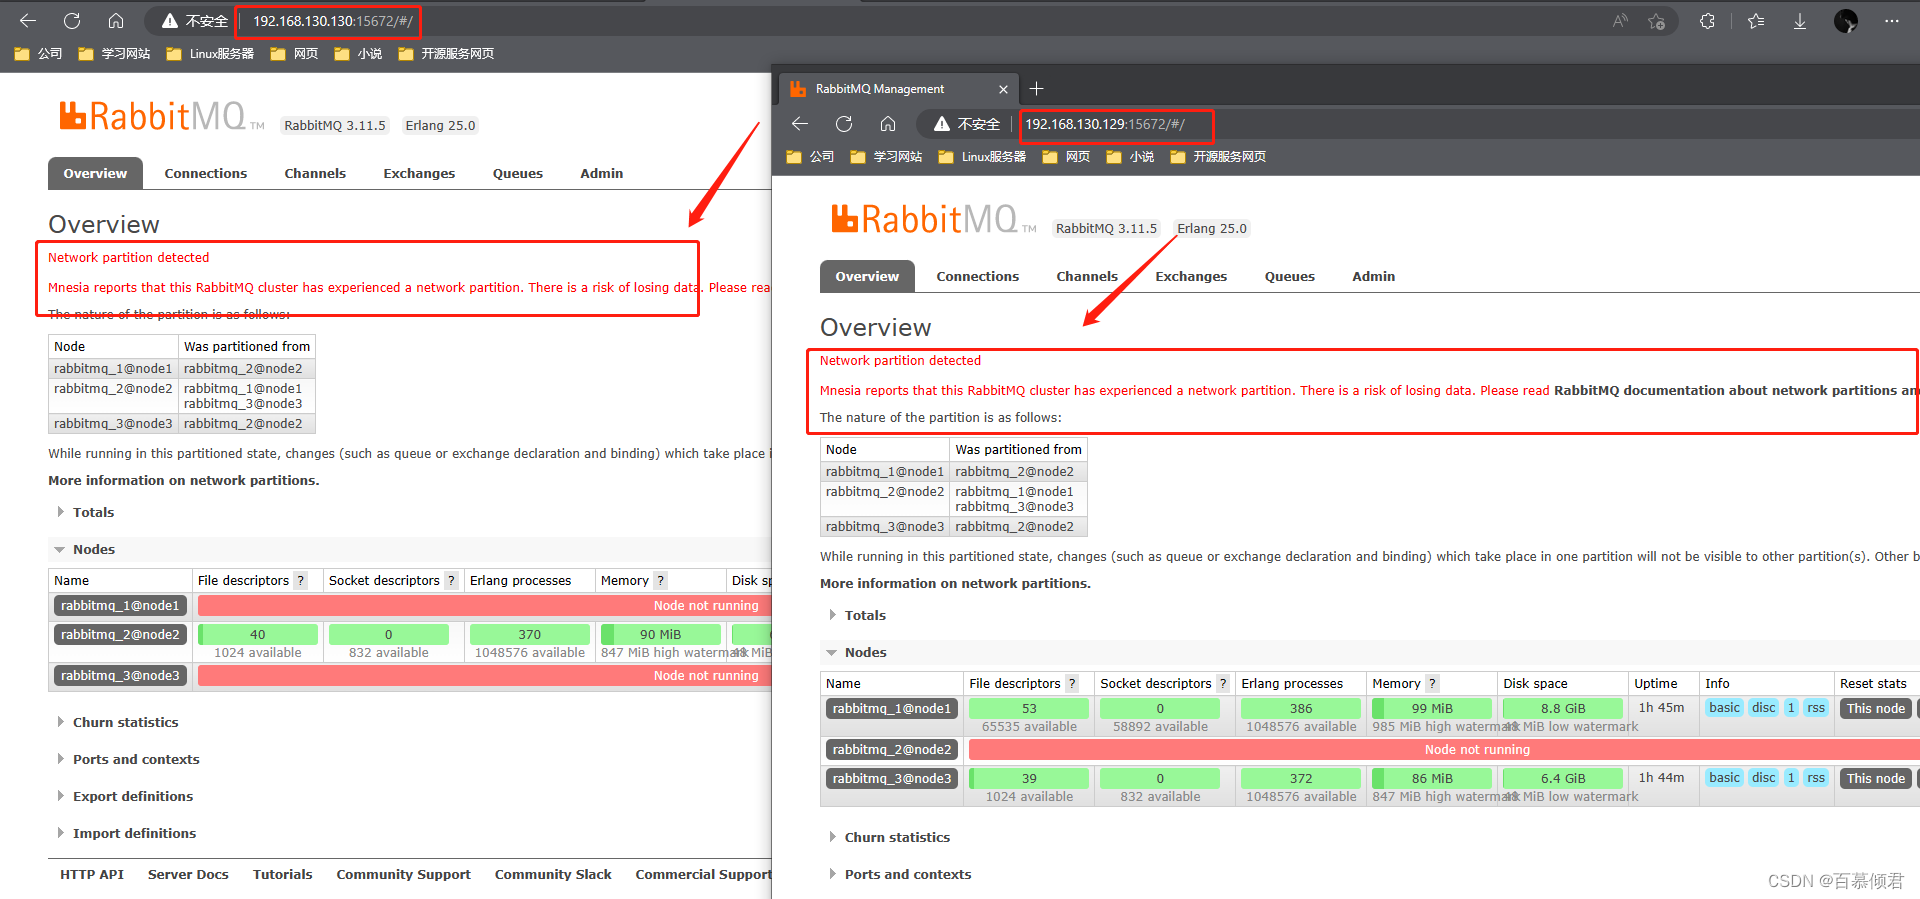Open rabbitmq_3@node3 node in the right window
The height and width of the screenshot is (899, 1920).
(892, 779)
